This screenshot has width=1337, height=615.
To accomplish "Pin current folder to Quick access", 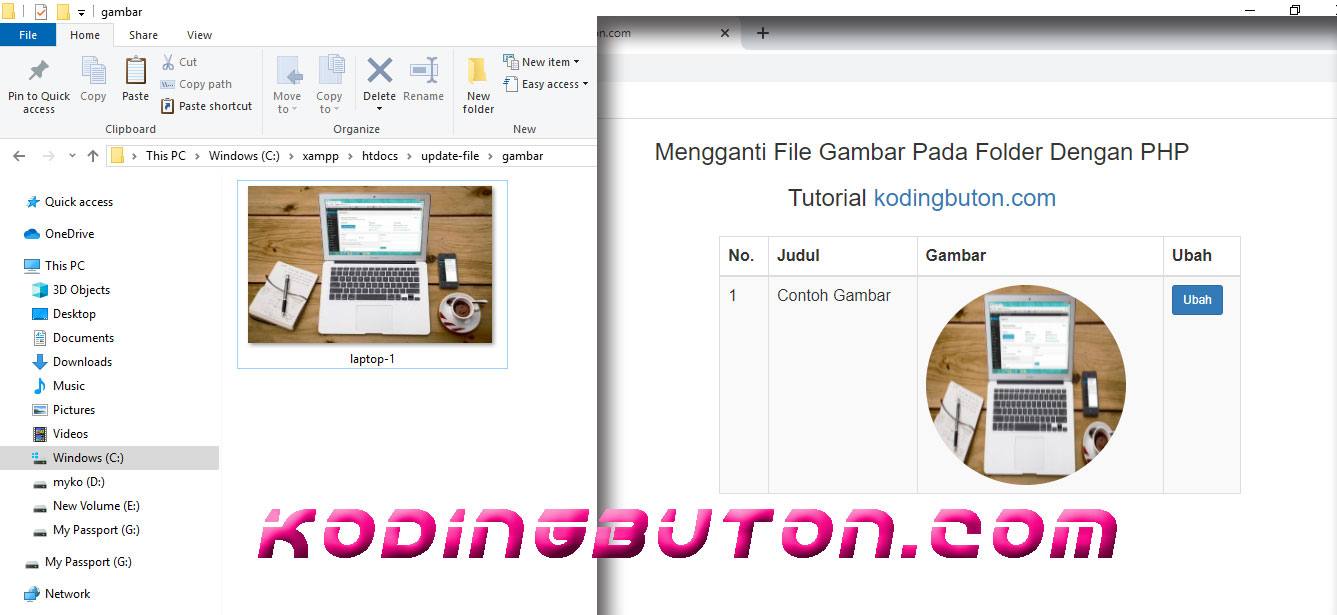I will coord(38,87).
